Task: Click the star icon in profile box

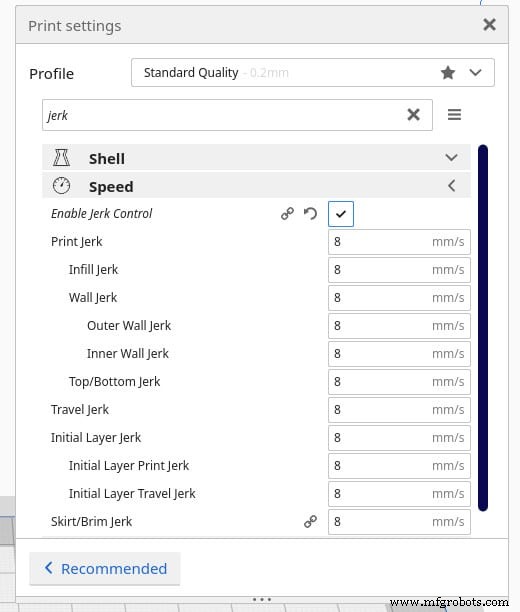Action: 448,73
